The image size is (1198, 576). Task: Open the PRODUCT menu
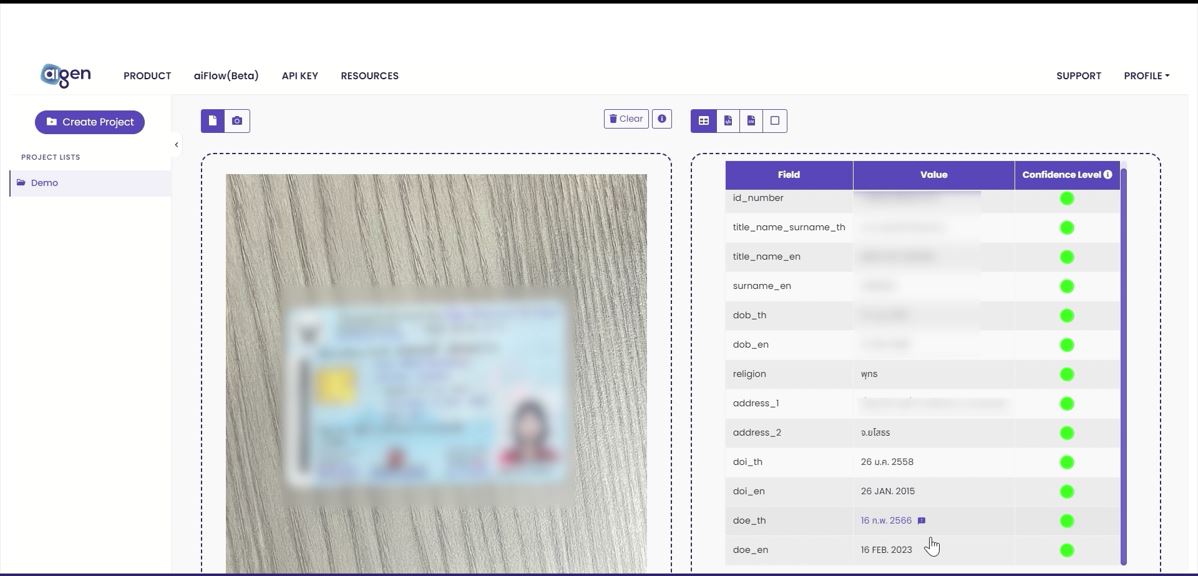click(x=147, y=75)
